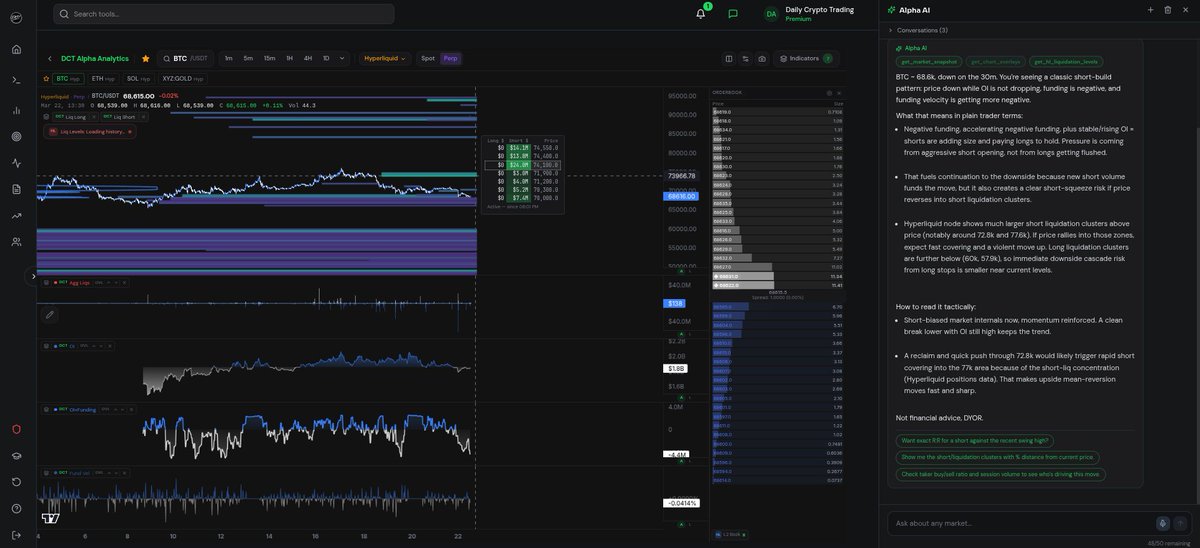Click the microphone icon in AI input
The height and width of the screenshot is (548, 1200).
pyautogui.click(x=1162, y=523)
